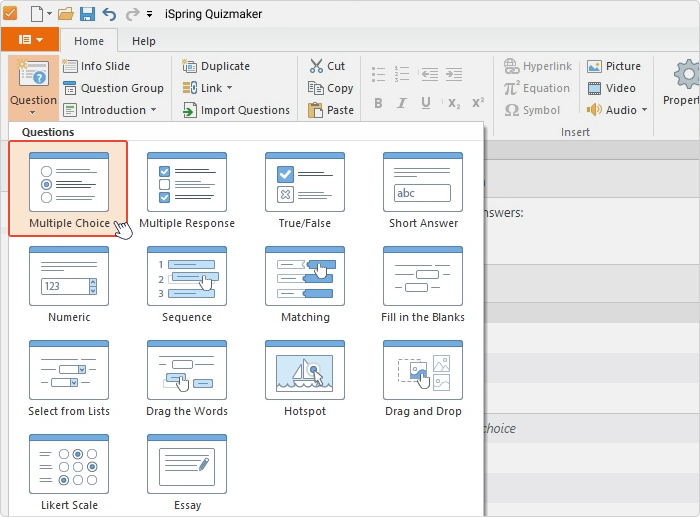Open the Question dropdown button
The height and width of the screenshot is (517, 700).
click(x=33, y=88)
